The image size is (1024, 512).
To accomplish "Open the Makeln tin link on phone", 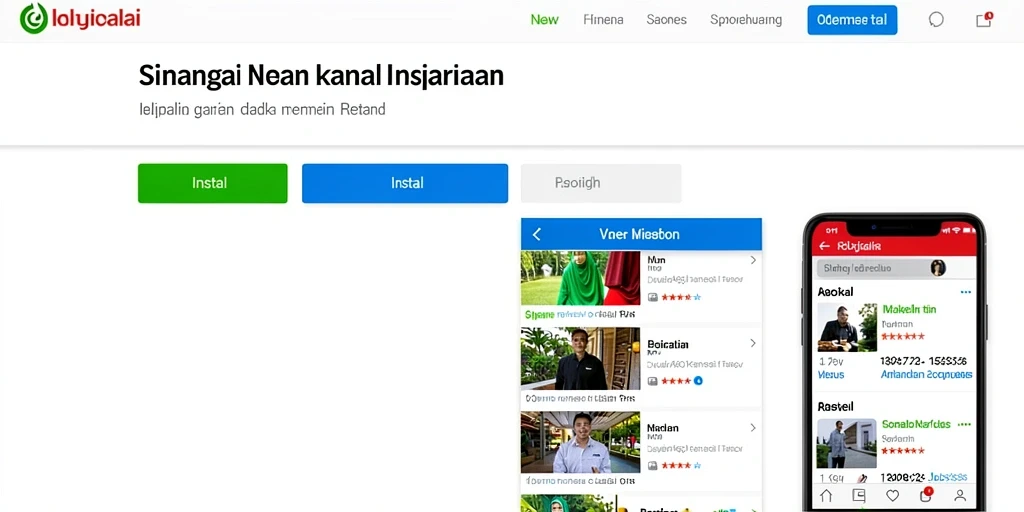I will coord(909,309).
